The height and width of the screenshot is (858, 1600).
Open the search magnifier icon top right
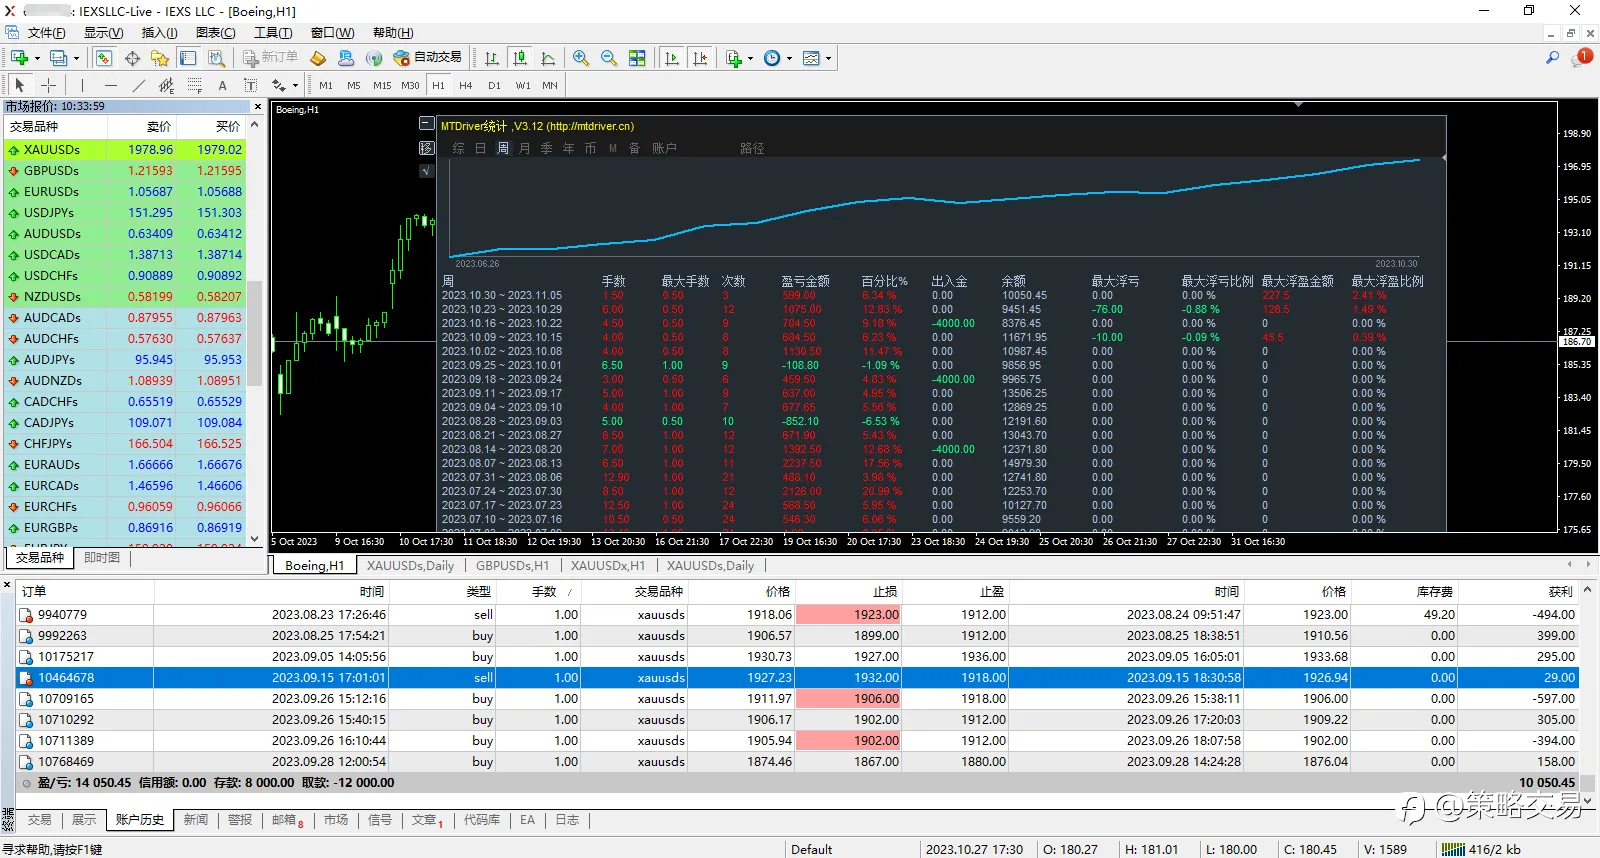click(x=1552, y=58)
